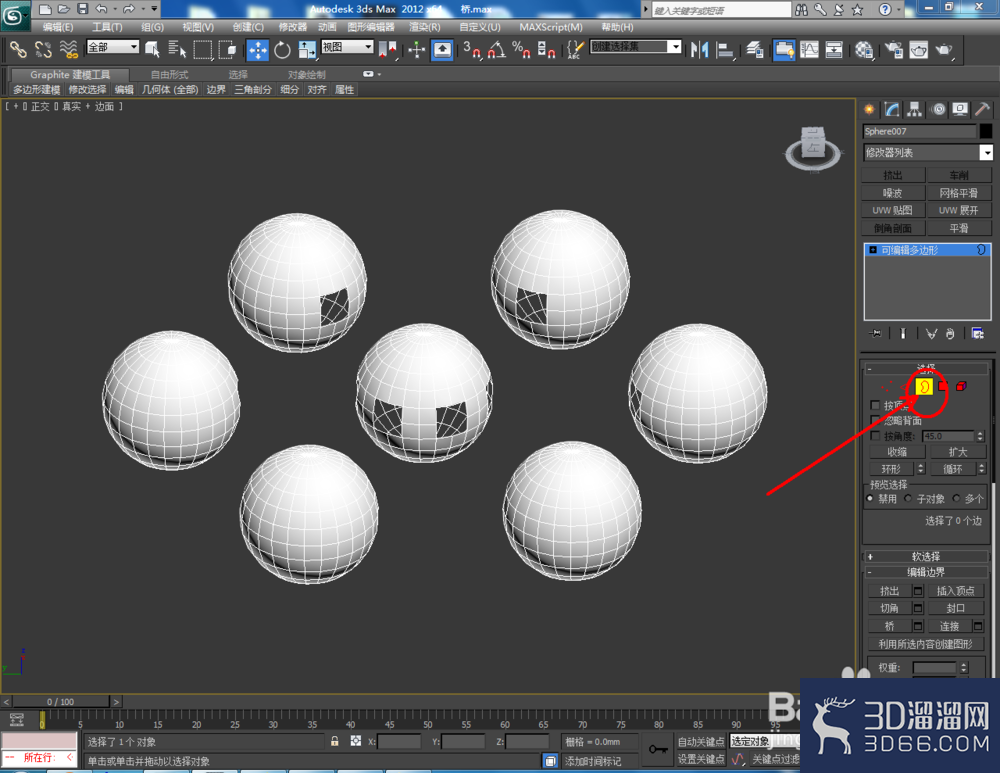Switch to the Utilities hammer panel icon
Screen dimensions: 1000x773
pyautogui.click(x=982, y=110)
